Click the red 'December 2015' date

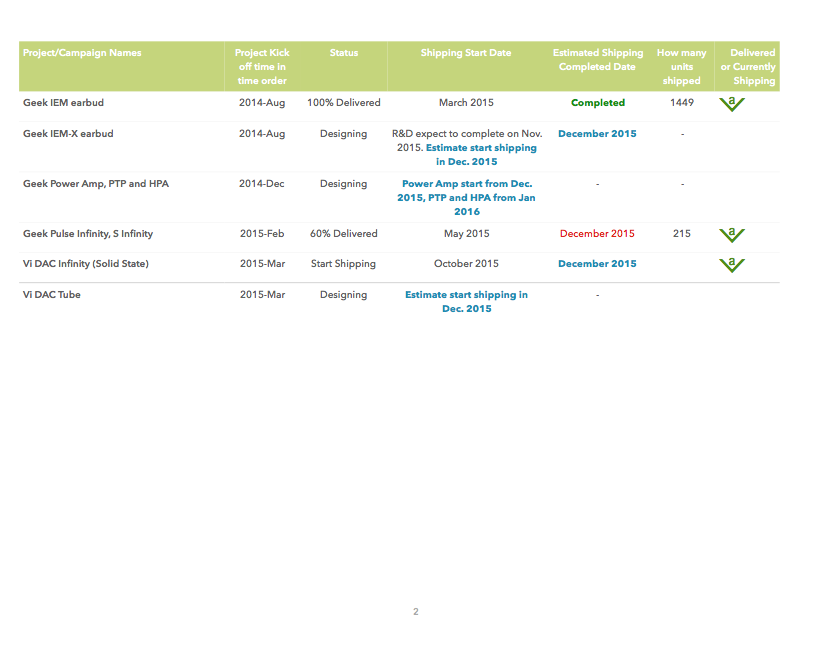pyautogui.click(x=597, y=233)
